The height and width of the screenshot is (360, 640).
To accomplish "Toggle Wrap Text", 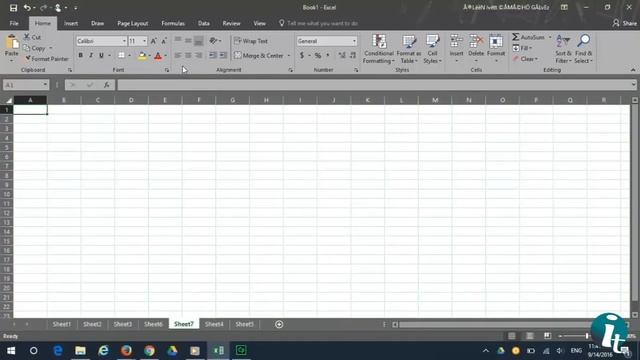I will pyautogui.click(x=251, y=41).
